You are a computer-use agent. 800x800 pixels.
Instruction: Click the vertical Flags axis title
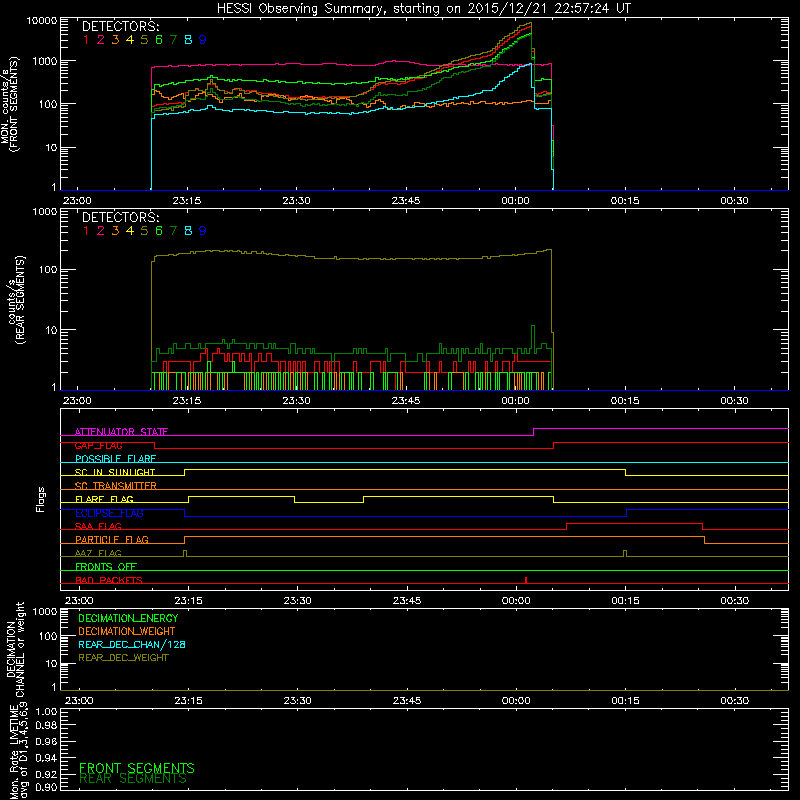pyautogui.click(x=40, y=499)
